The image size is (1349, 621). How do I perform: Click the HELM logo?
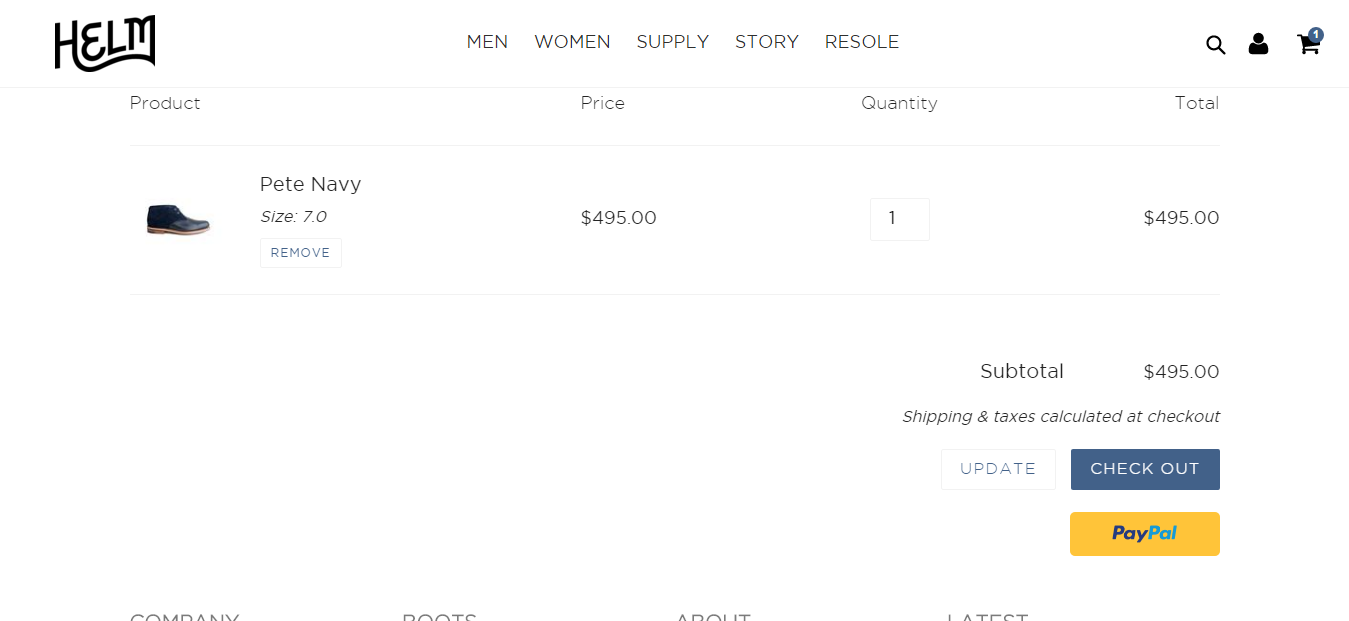coord(105,44)
